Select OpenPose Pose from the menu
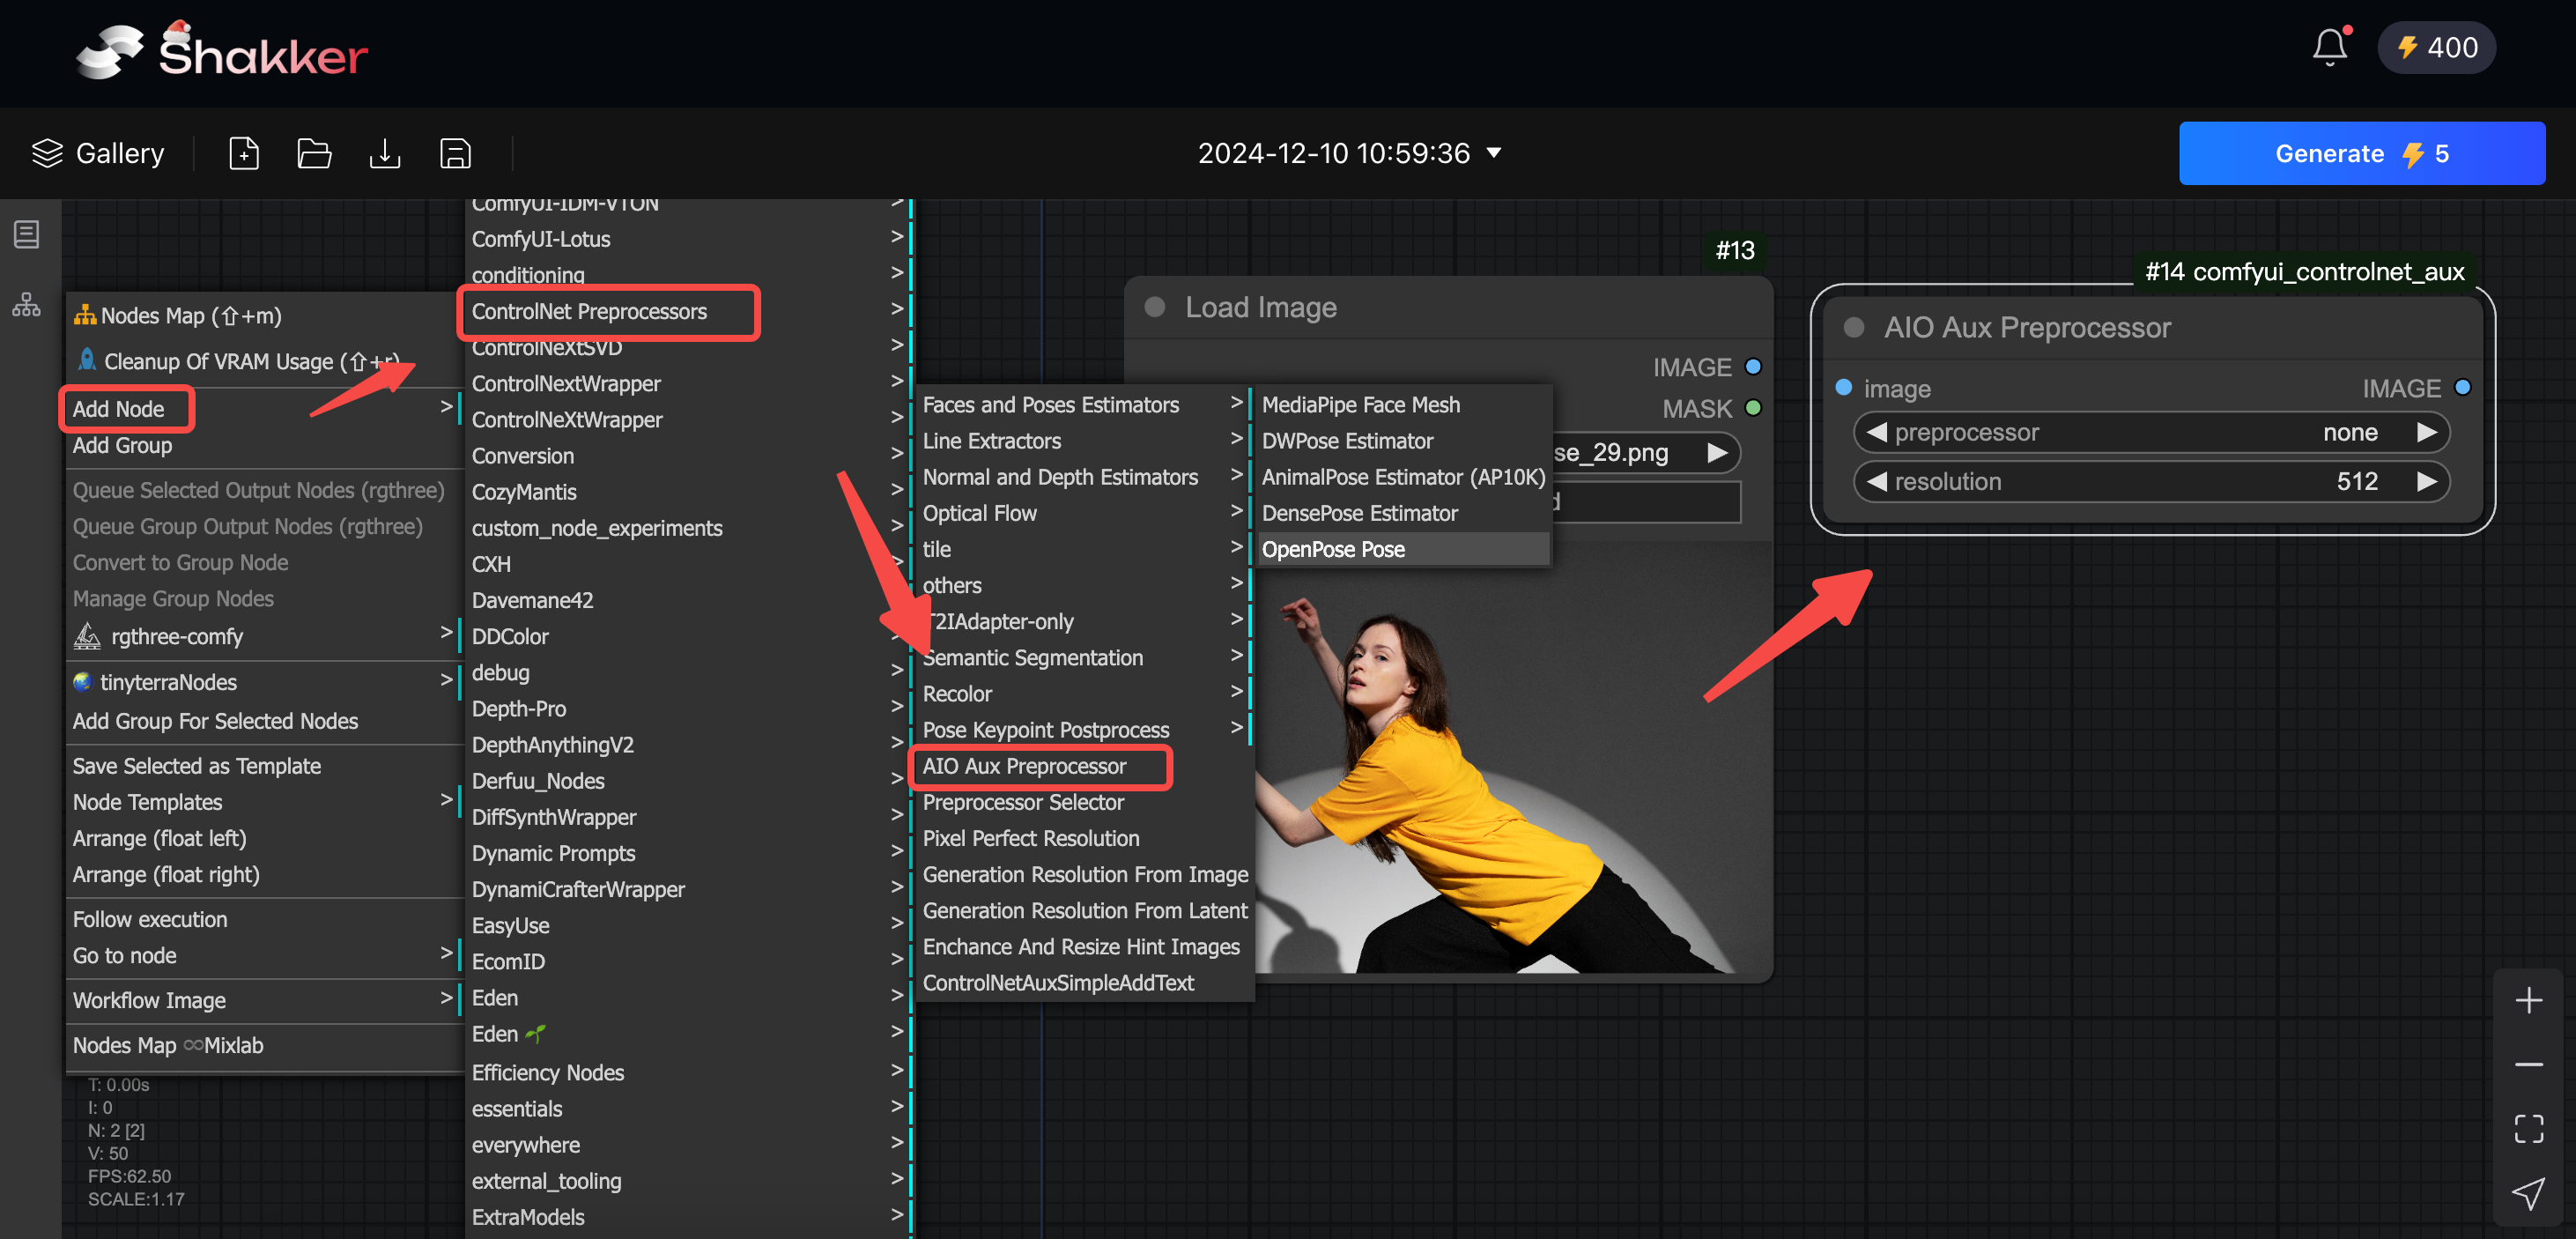The image size is (2576, 1239). click(1333, 549)
